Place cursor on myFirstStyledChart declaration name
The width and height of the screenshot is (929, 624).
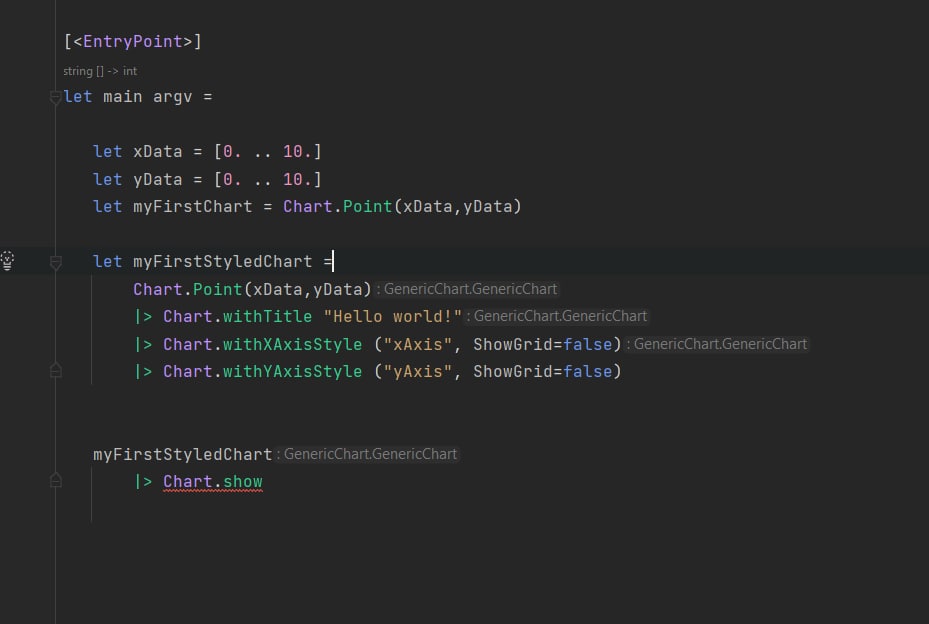[x=222, y=262]
